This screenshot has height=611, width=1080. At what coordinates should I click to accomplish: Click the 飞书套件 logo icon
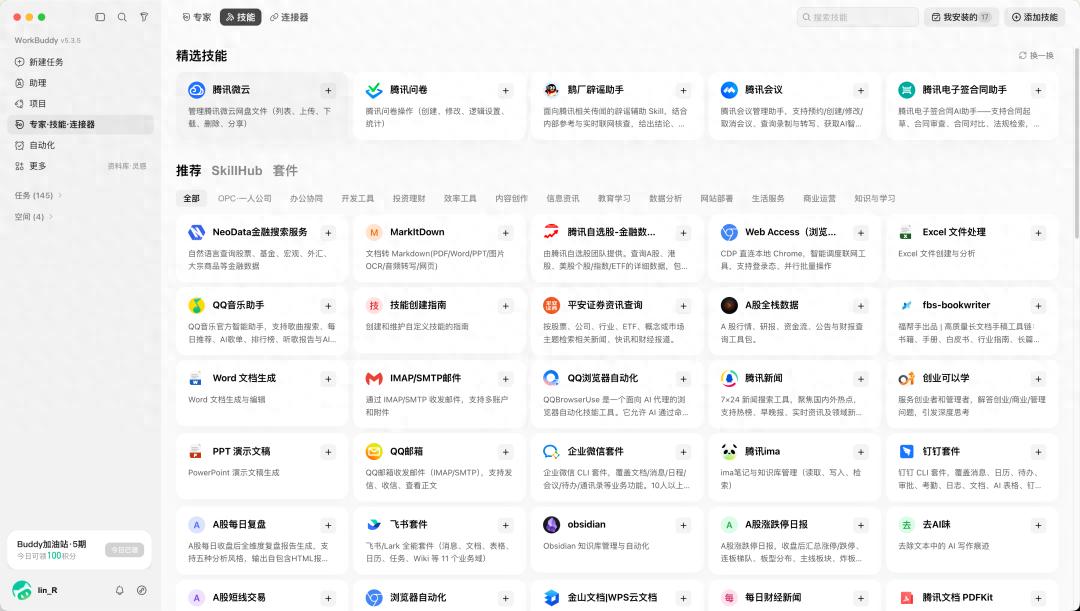374,524
